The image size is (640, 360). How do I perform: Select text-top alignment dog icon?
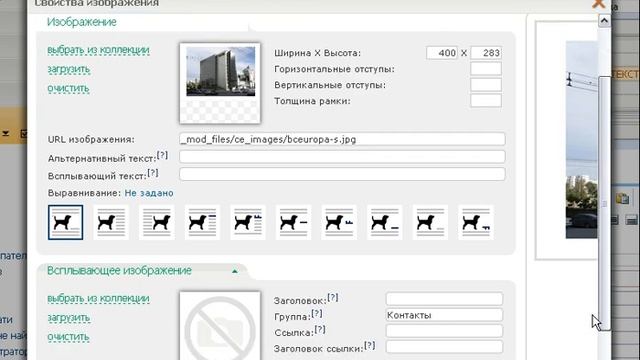(x=248, y=222)
